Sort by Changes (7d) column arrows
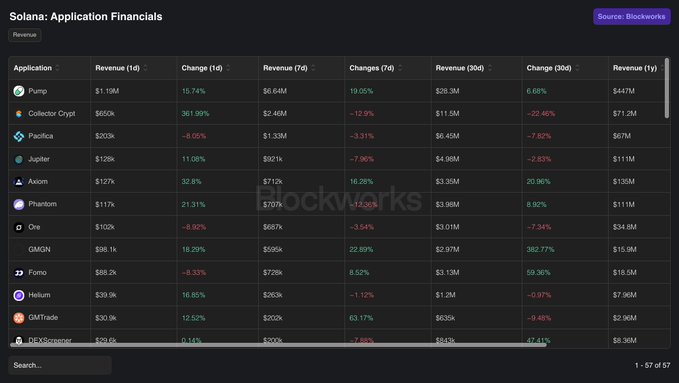The width and height of the screenshot is (679, 383). point(400,68)
